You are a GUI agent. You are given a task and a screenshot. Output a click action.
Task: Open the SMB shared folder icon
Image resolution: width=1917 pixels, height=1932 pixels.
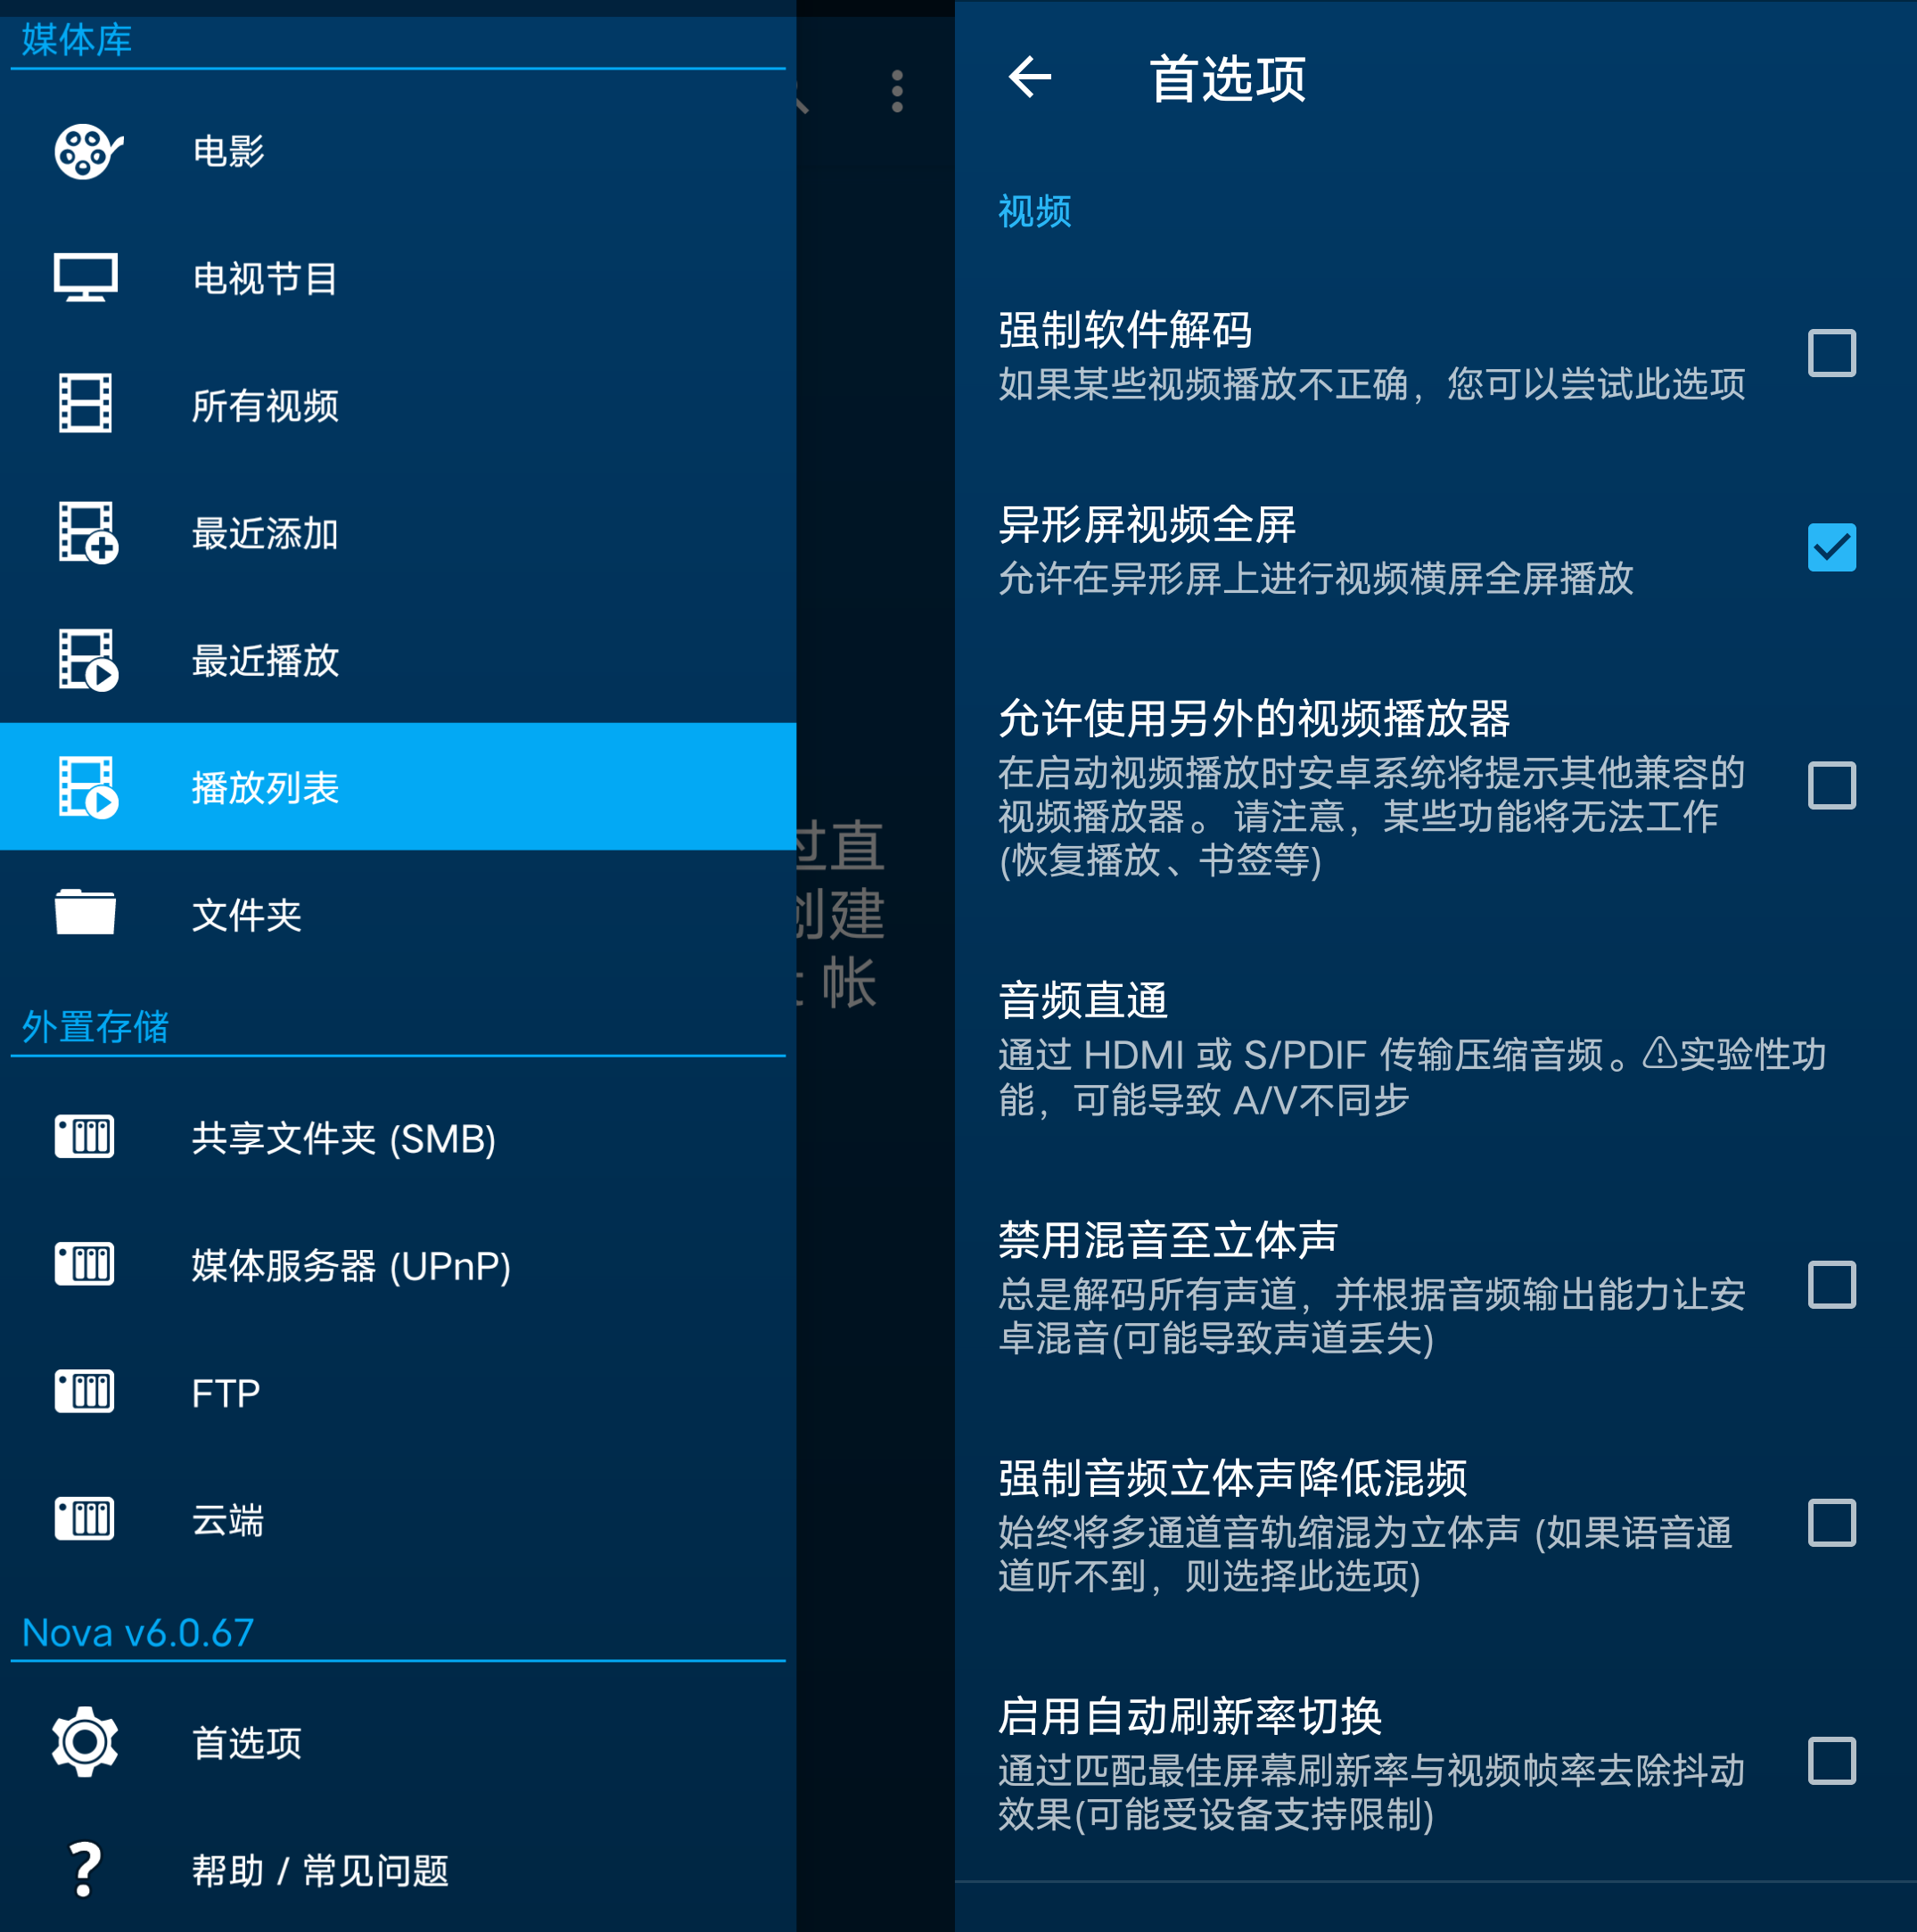click(85, 1137)
